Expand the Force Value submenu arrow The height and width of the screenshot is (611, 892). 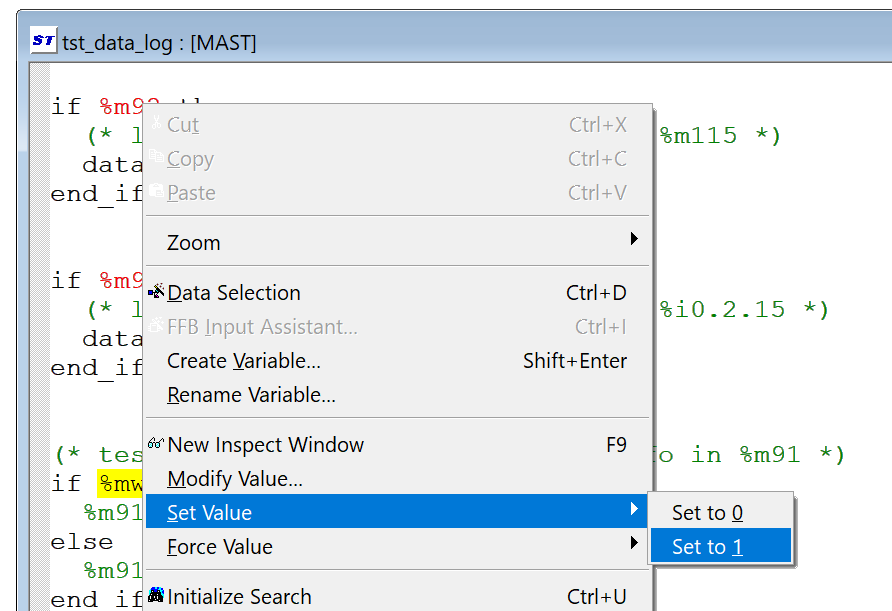(634, 543)
